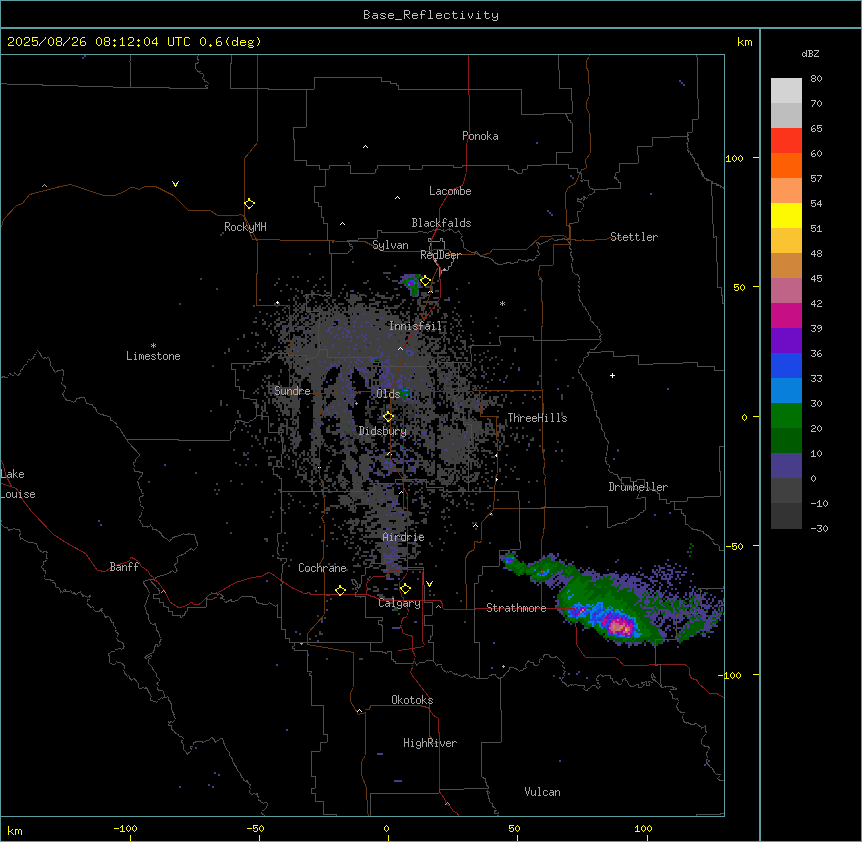The height and width of the screenshot is (842, 862).
Task: Click the white plus marker east of ThreeHills
Action: click(612, 375)
